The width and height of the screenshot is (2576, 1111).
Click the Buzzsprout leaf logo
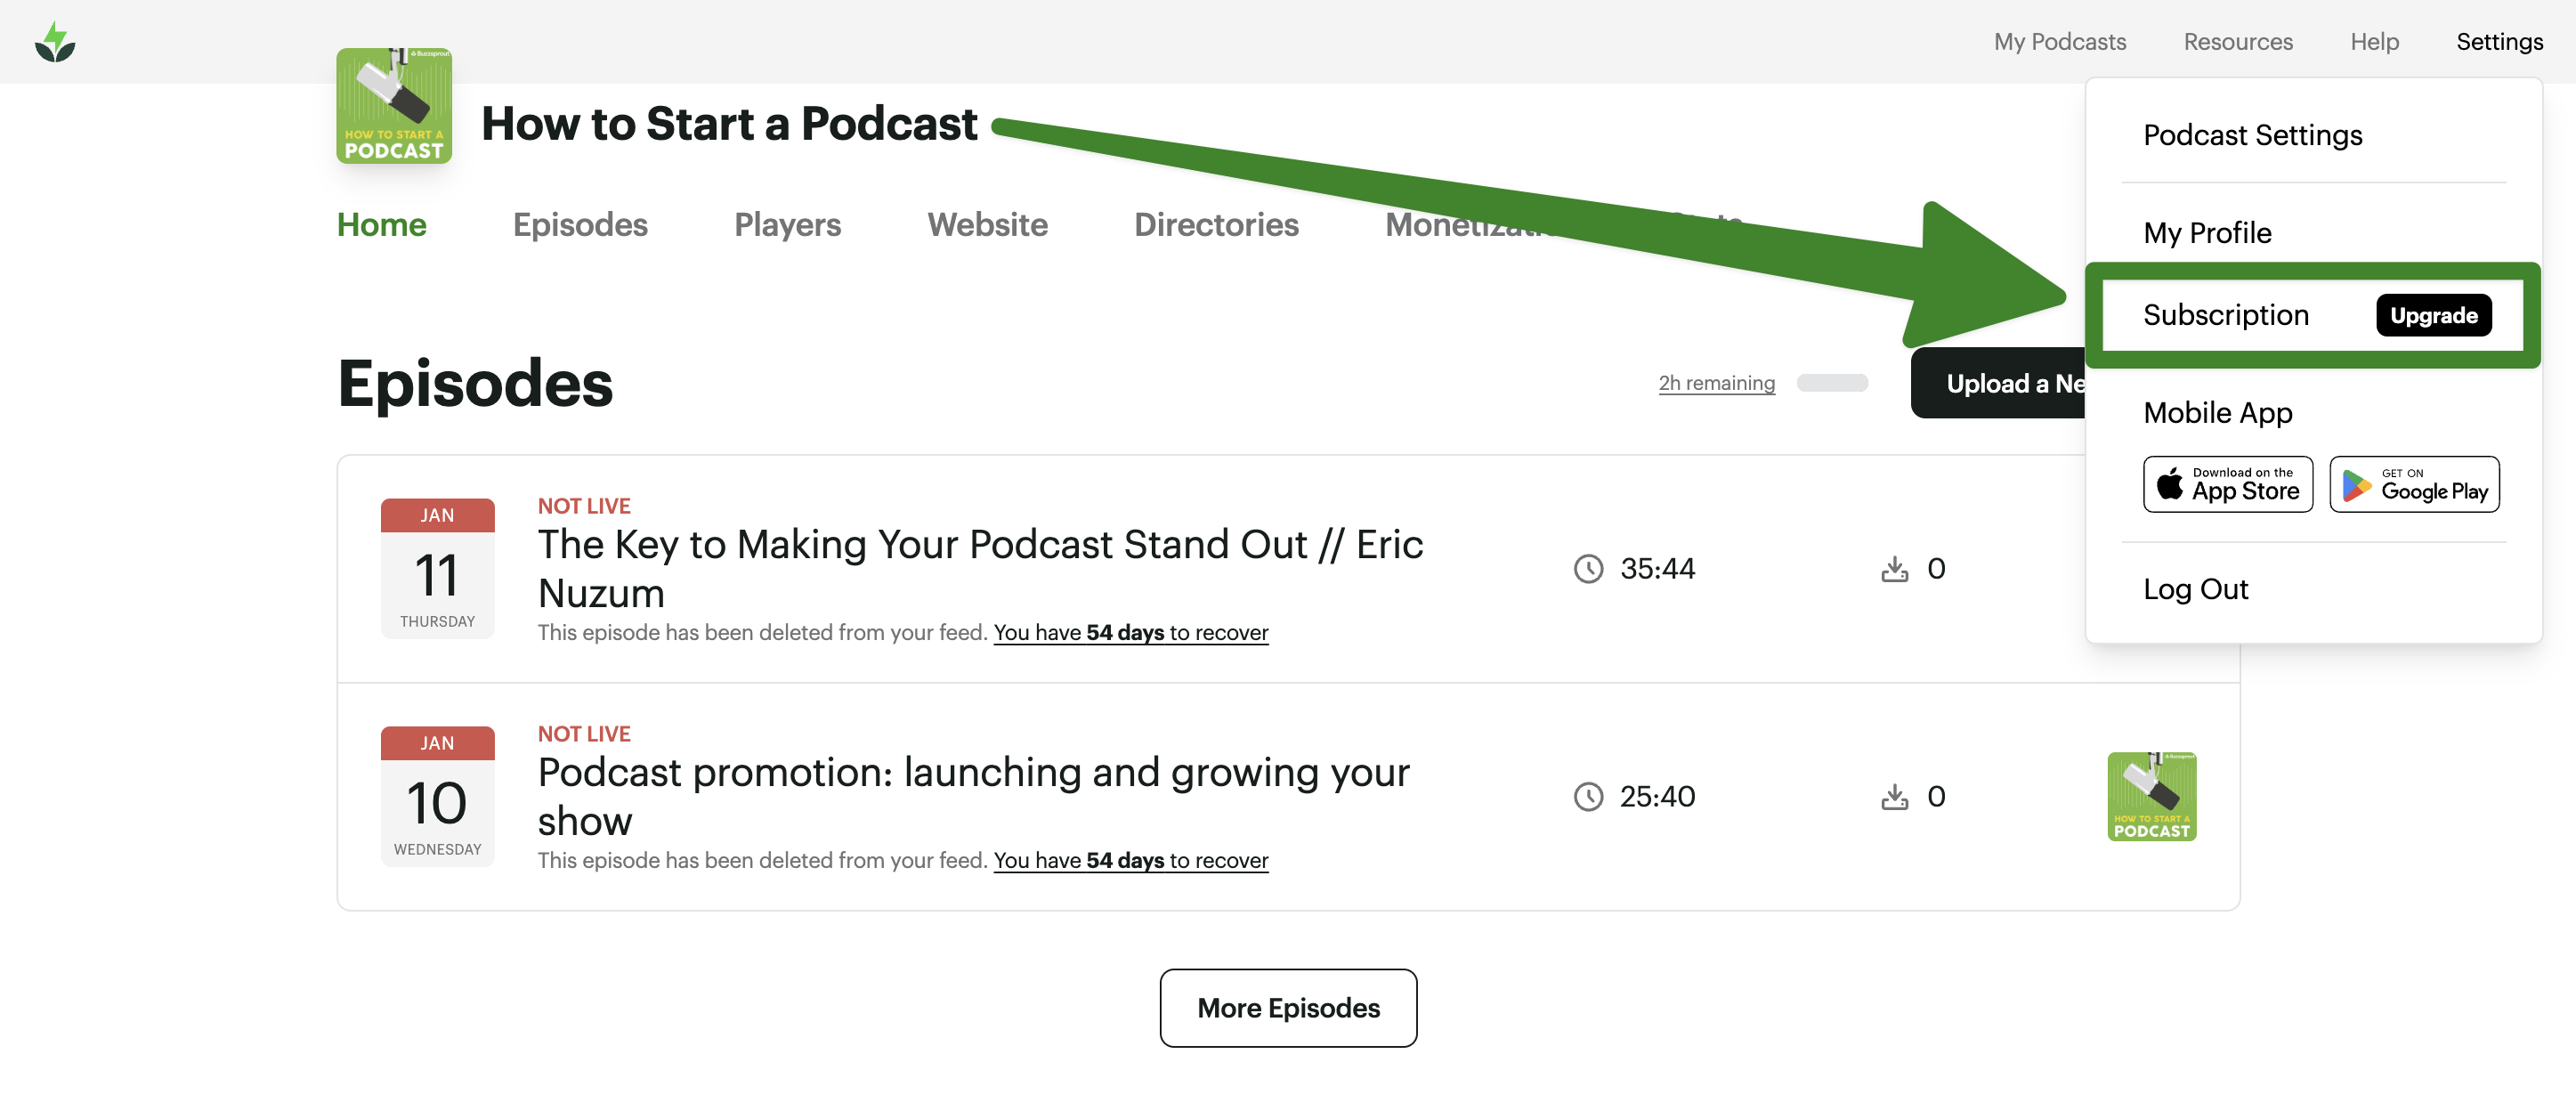click(x=55, y=42)
